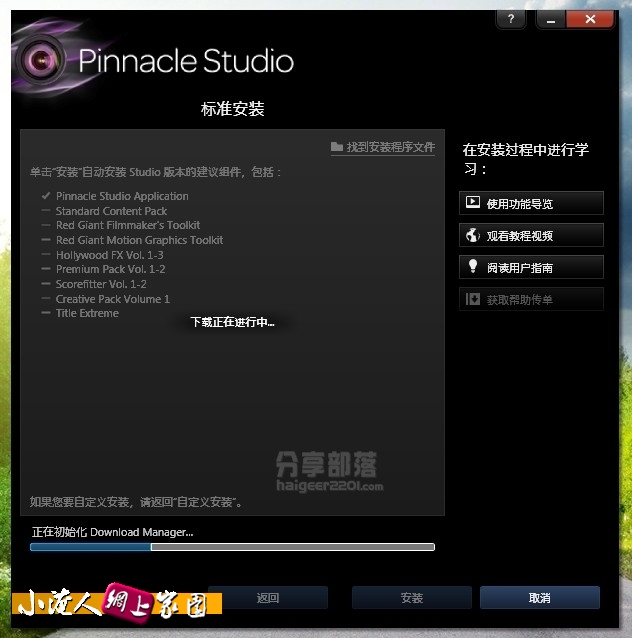Select the Pinnacle Studio Application item
This screenshot has width=632, height=638.
[x=122, y=196]
